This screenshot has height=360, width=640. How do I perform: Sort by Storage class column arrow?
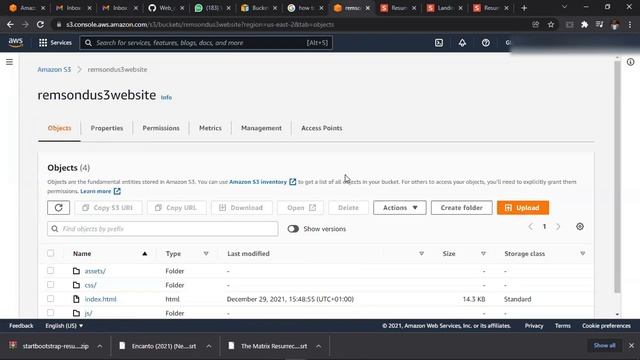[582, 253]
